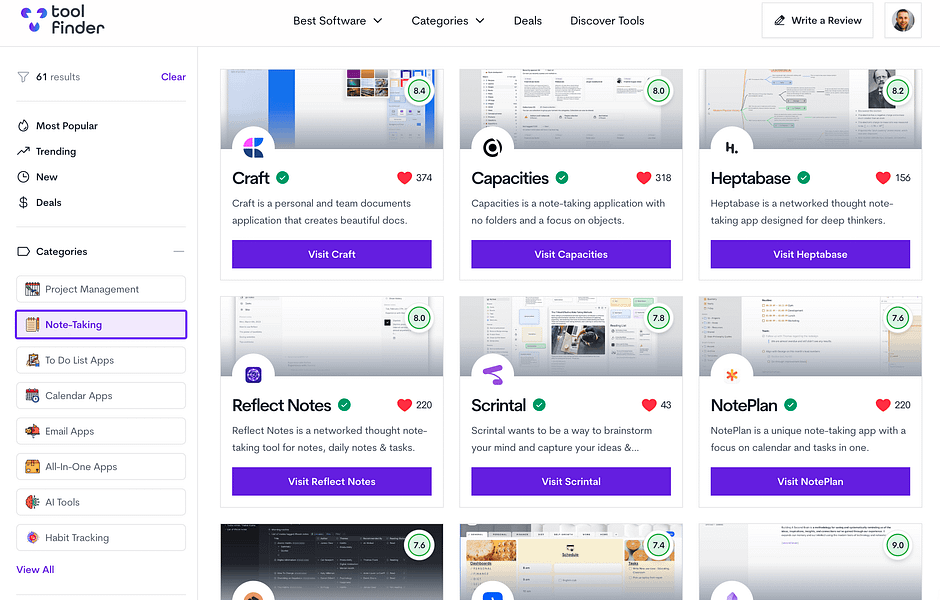Expand the Categories nav dropdown
940x600 pixels.
pos(448,20)
